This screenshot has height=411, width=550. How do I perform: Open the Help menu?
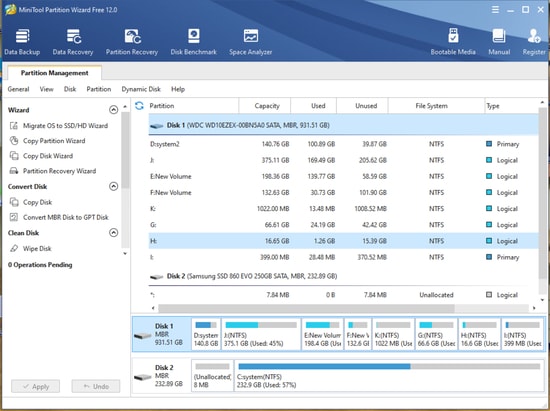coord(178,89)
